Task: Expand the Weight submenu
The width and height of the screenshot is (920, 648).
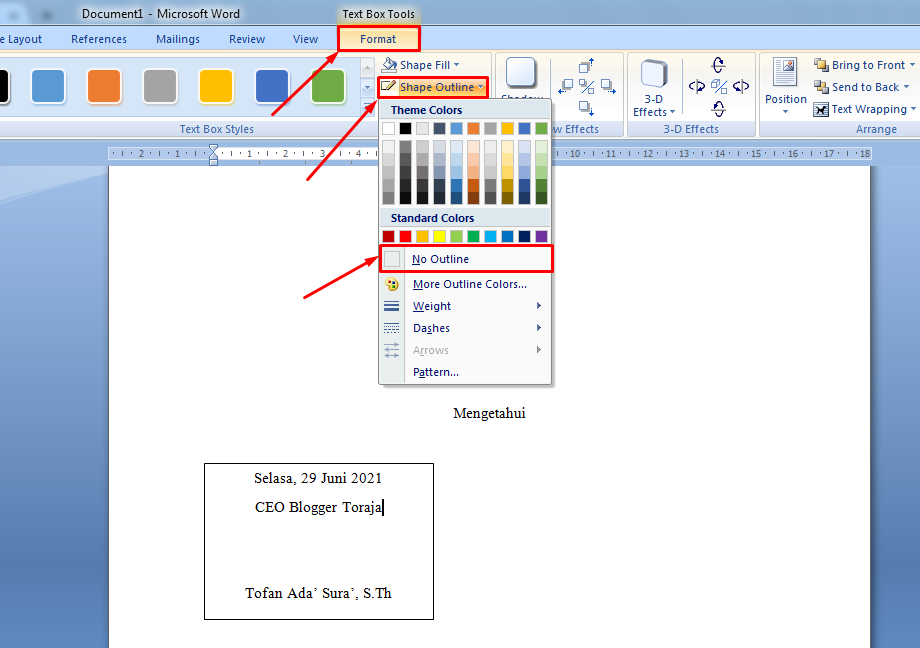Action: click(x=431, y=306)
